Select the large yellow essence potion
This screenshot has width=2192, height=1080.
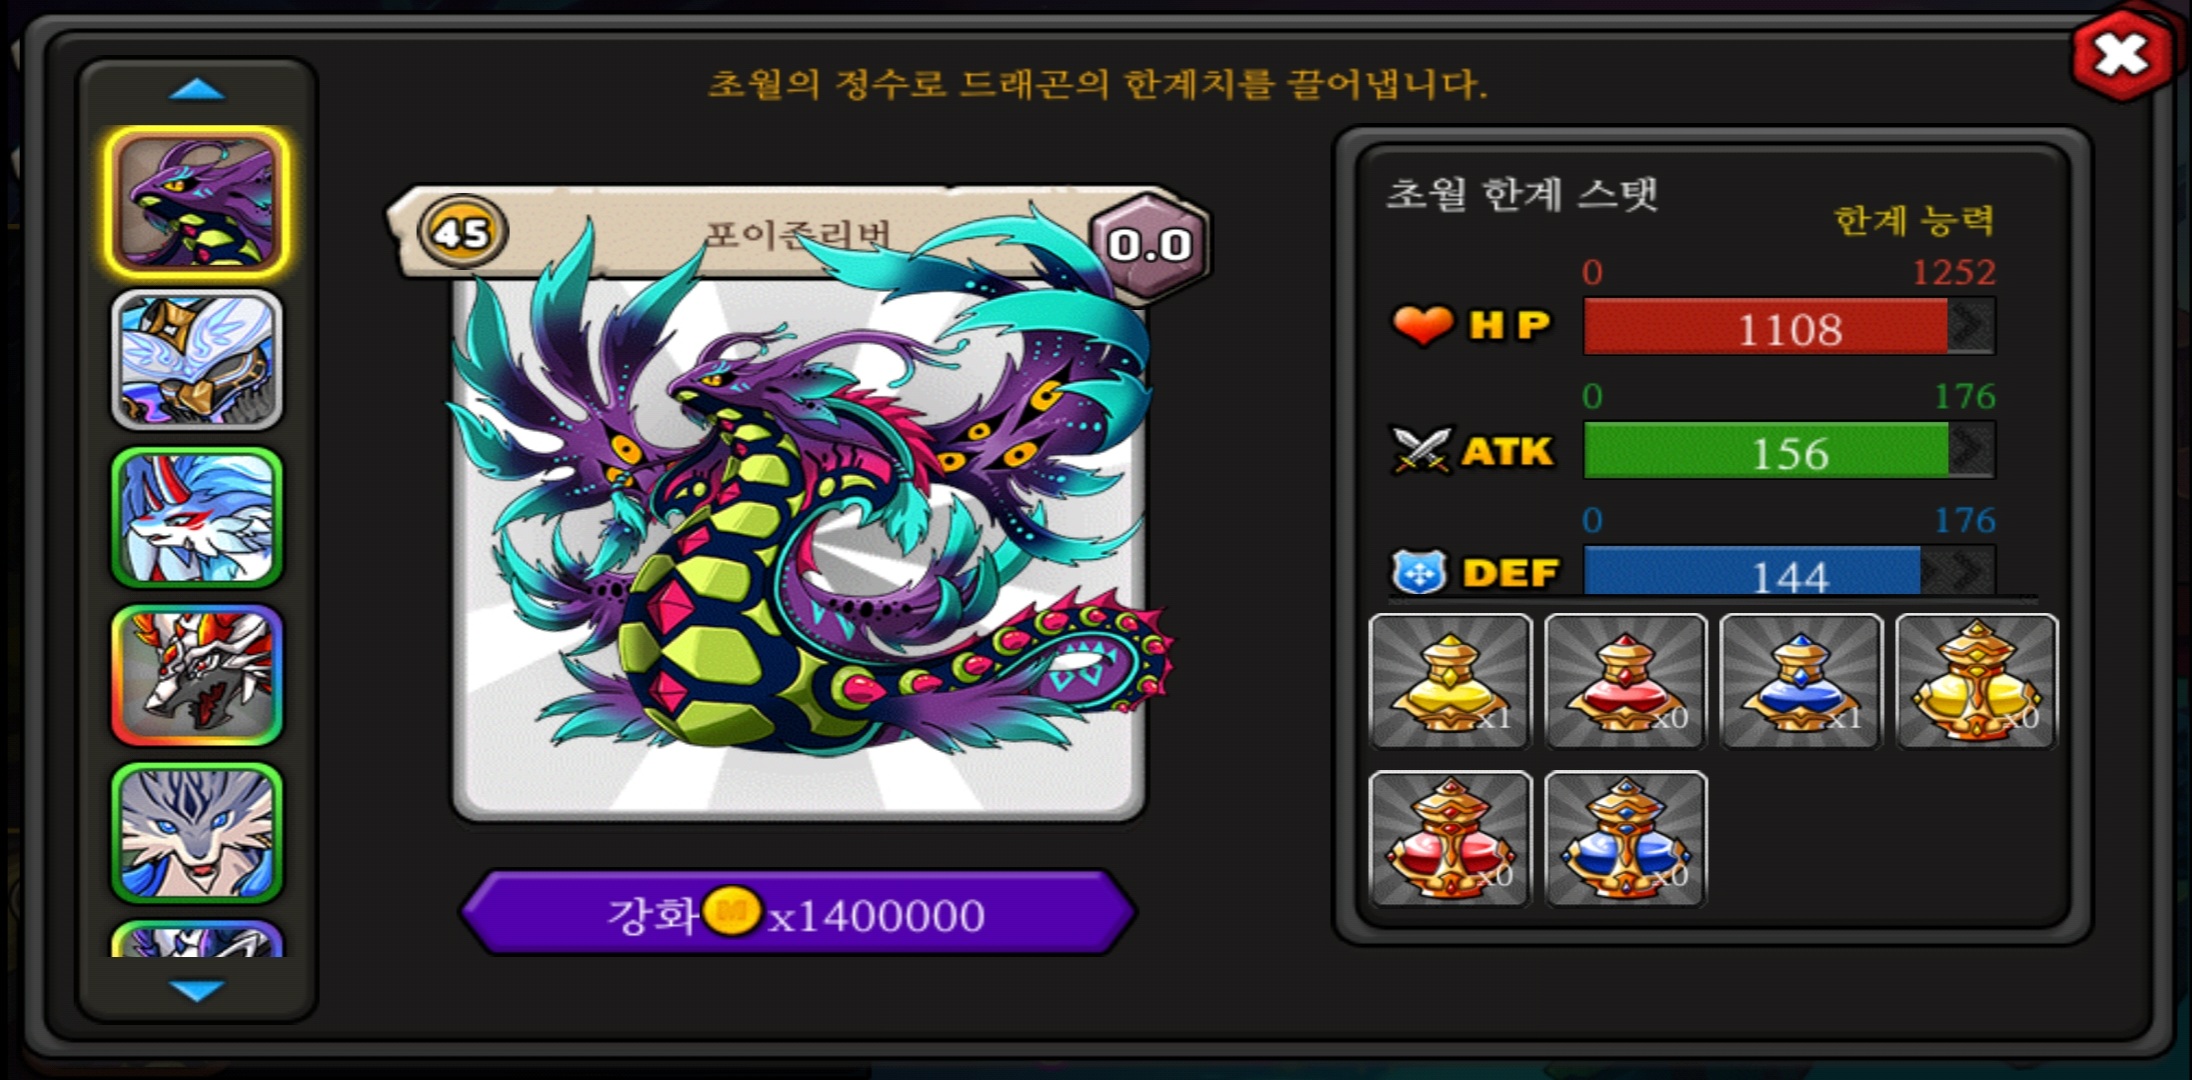tap(1977, 681)
